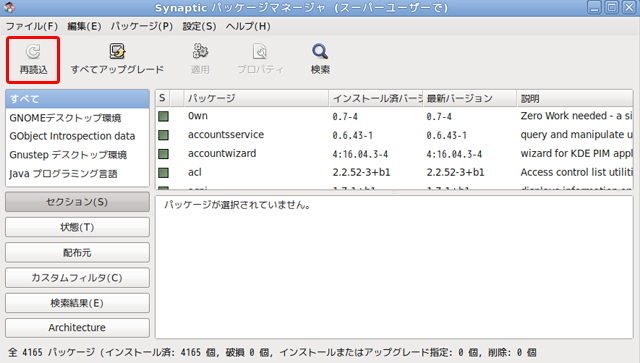The image size is (640, 363).
Task: Open the Settings (設定) menu
Action: (199, 27)
